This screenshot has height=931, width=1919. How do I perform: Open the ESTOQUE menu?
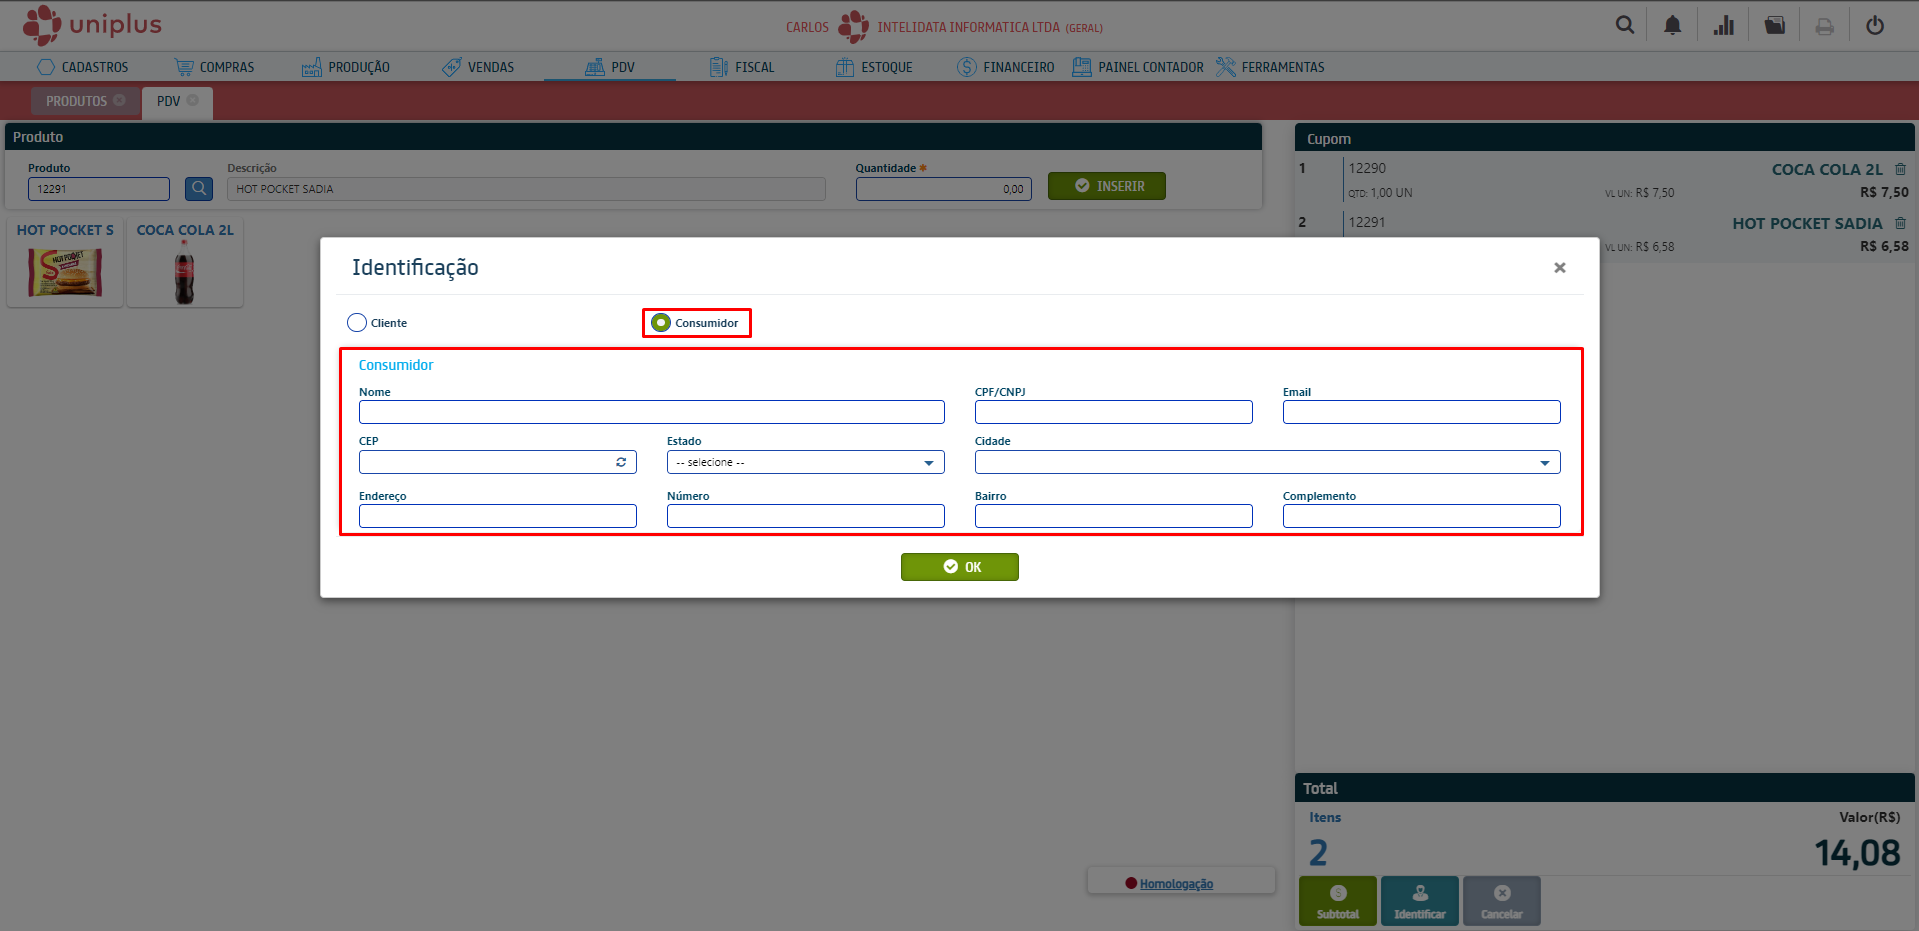874,67
